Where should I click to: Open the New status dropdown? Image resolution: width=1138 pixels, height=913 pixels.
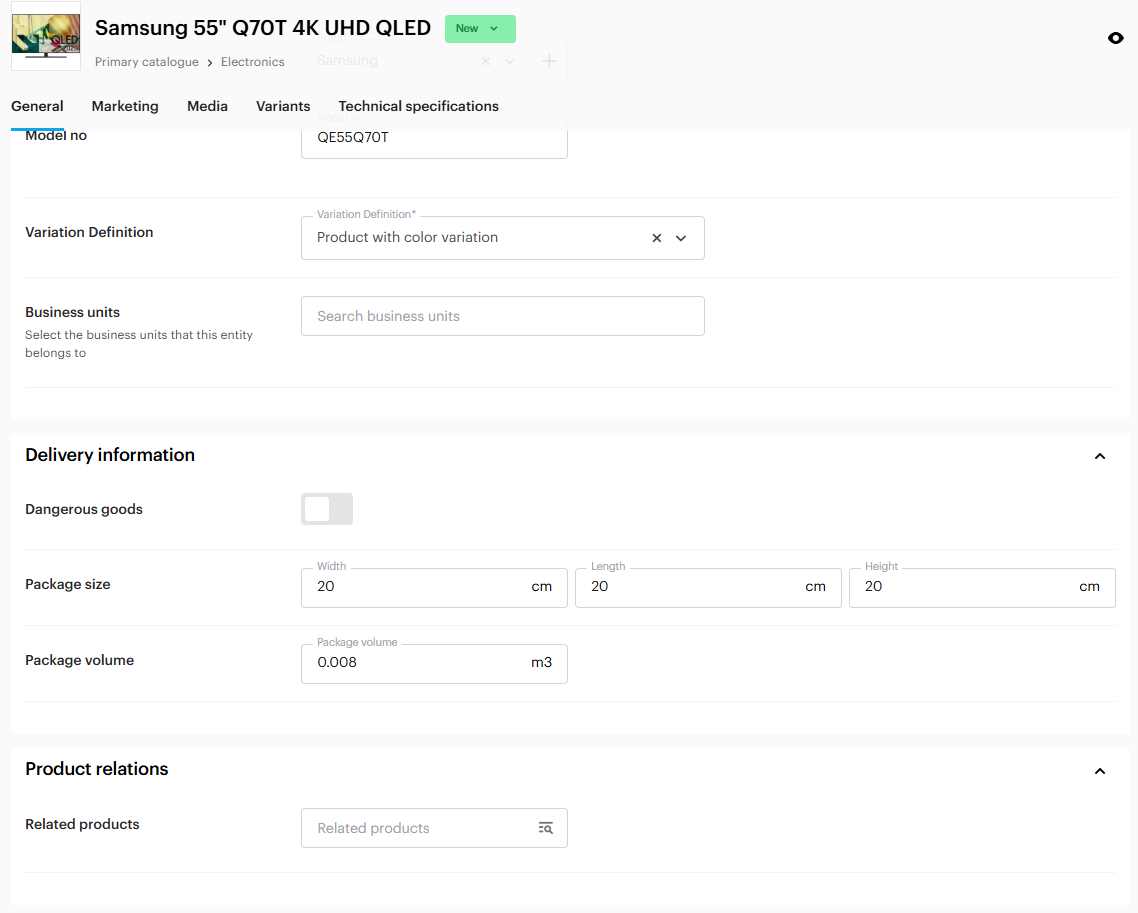coord(480,29)
